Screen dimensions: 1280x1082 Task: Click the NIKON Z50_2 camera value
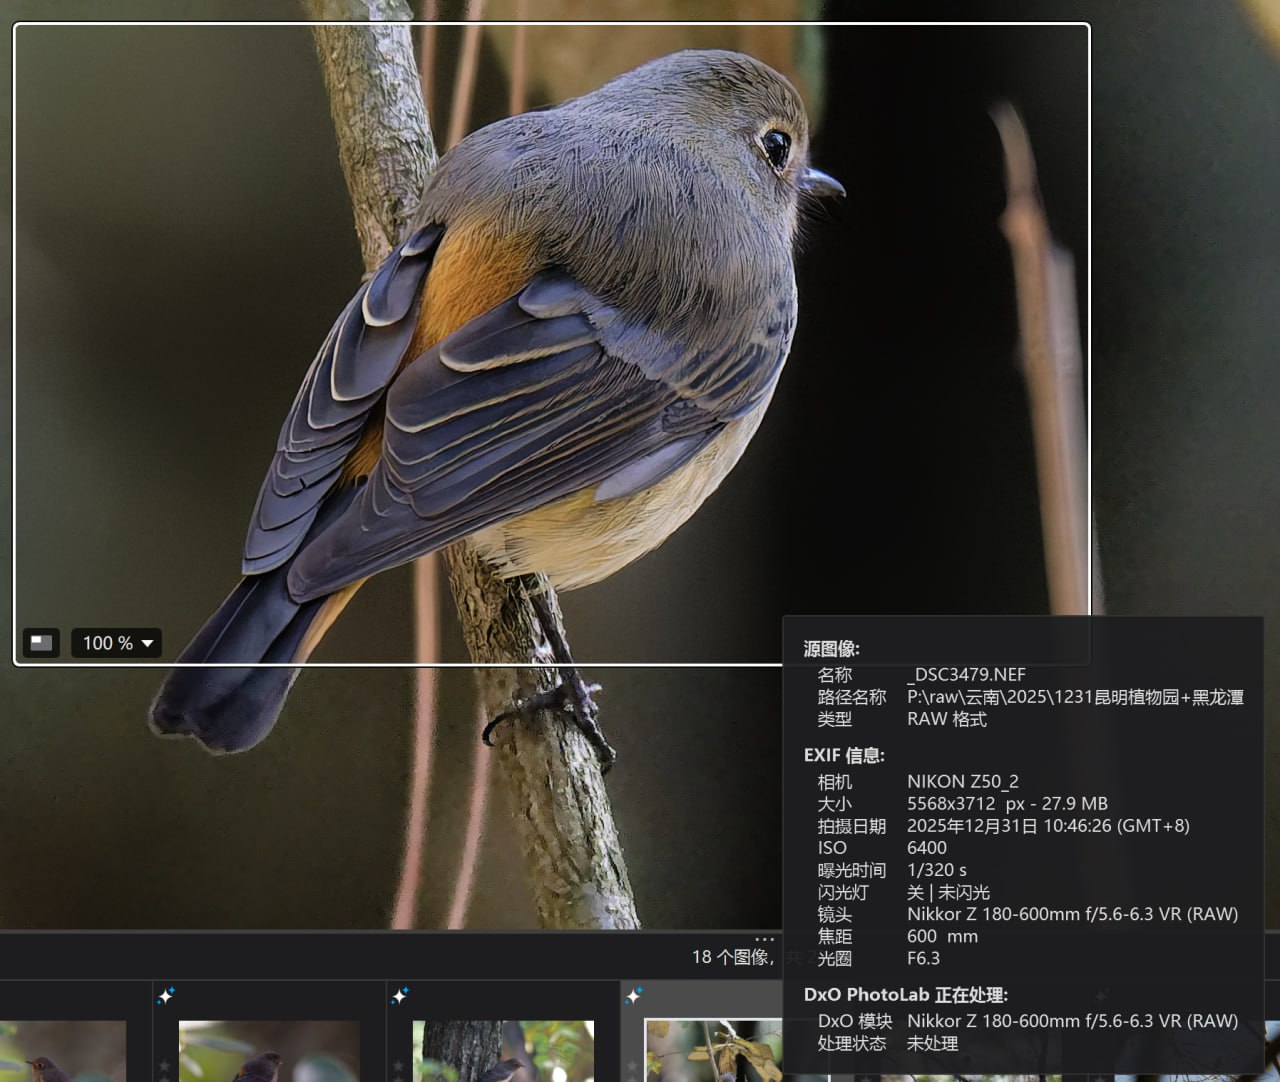tap(962, 781)
